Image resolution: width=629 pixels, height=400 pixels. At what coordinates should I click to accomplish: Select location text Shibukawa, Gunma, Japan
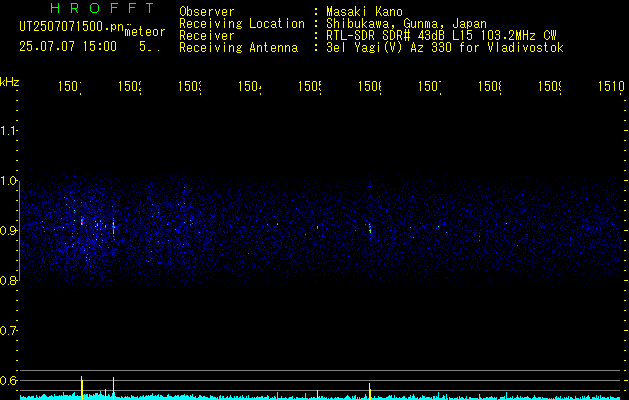[406, 24]
